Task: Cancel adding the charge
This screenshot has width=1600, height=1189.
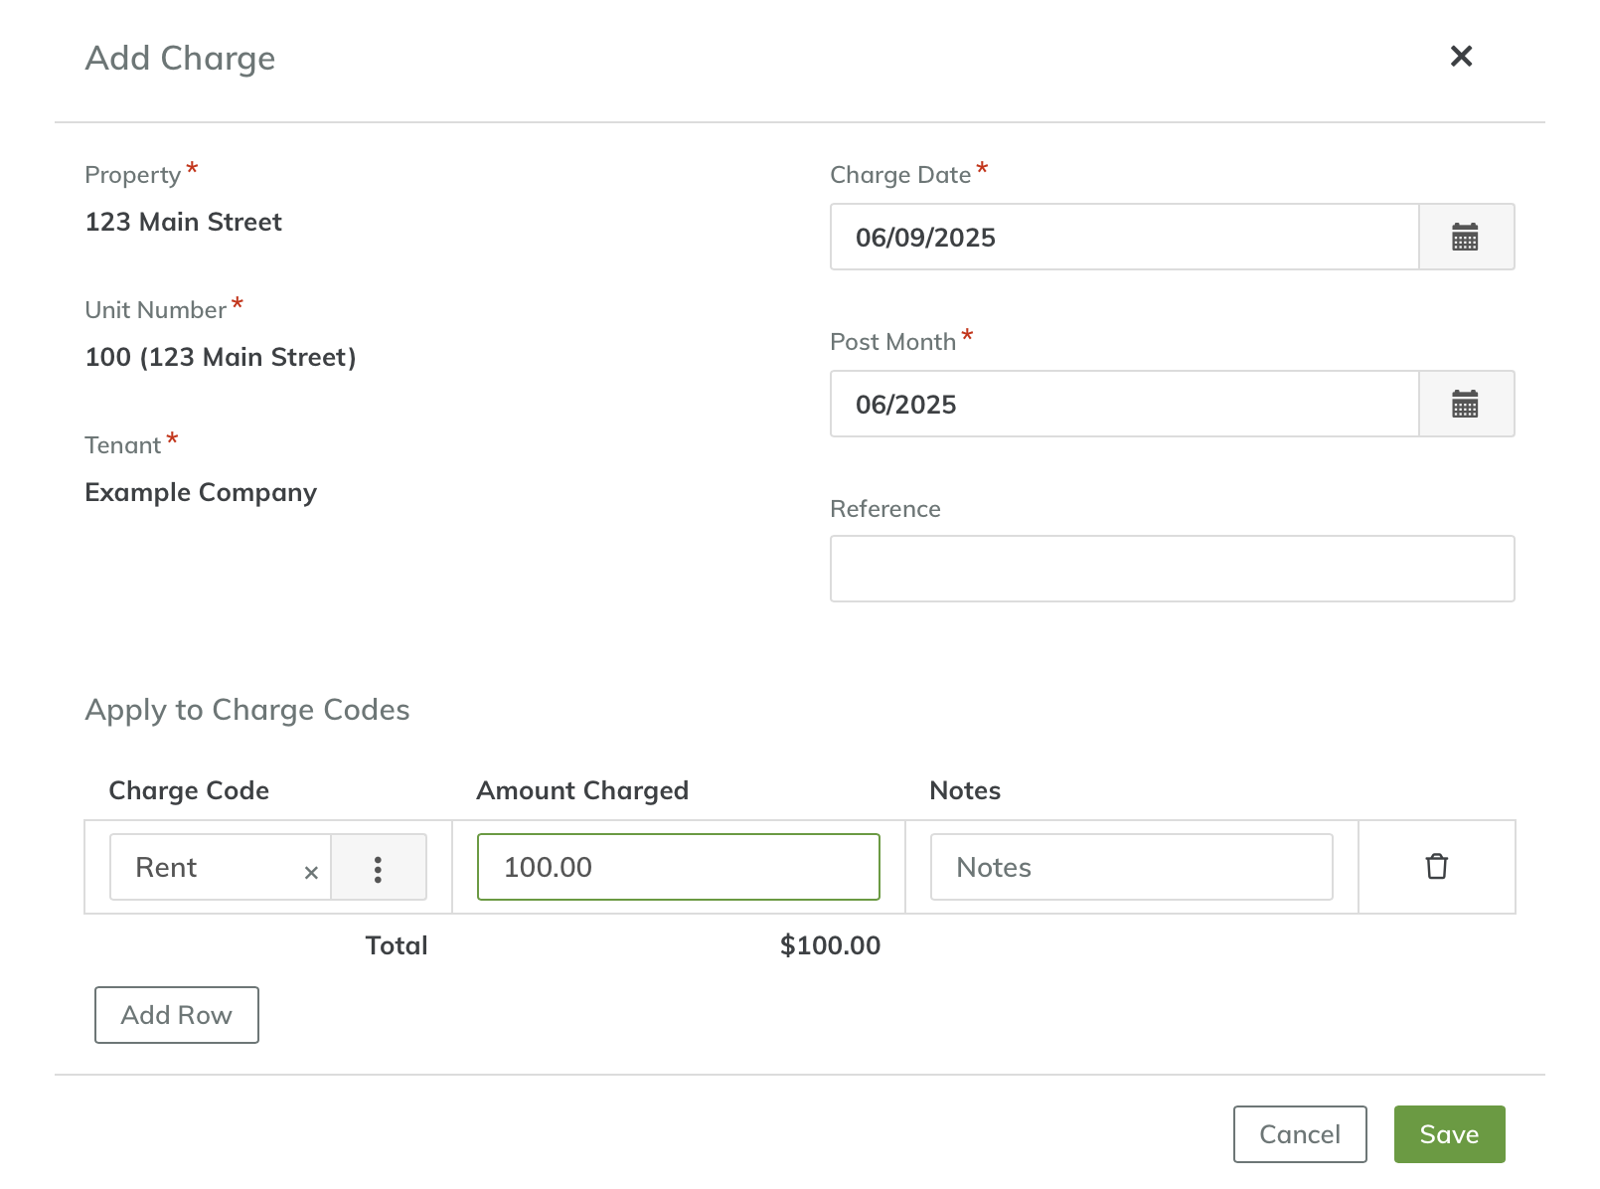Action: point(1299,1134)
